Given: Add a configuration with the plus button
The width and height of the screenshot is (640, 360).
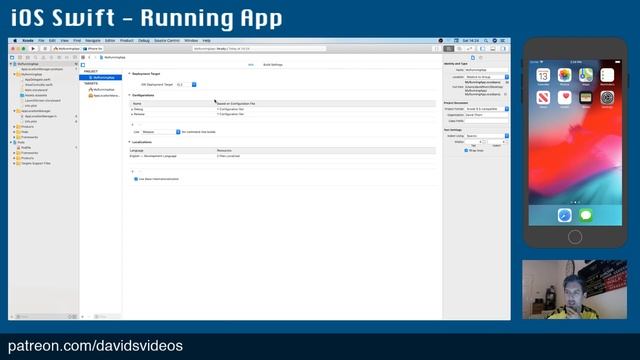Looking at the screenshot, I should [x=132, y=124].
